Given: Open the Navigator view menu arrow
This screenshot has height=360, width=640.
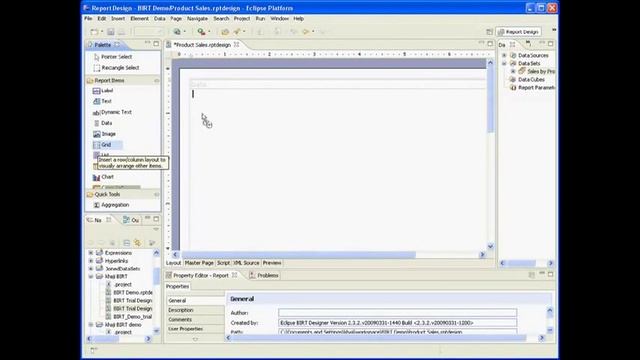Looking at the screenshot, I should [x=156, y=229].
